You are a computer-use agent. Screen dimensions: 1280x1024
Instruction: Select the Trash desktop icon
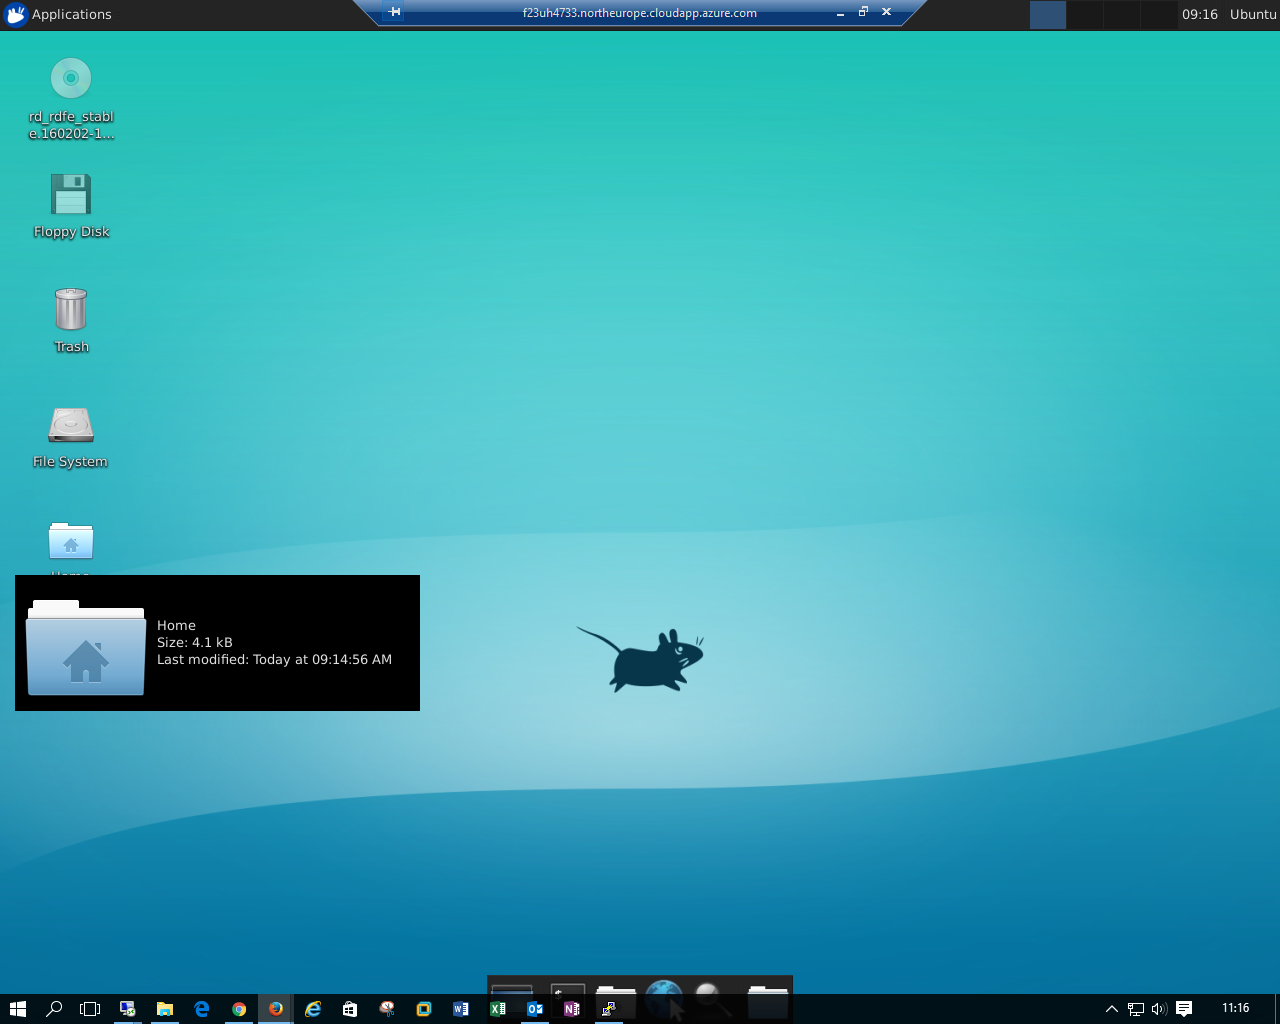[71, 309]
